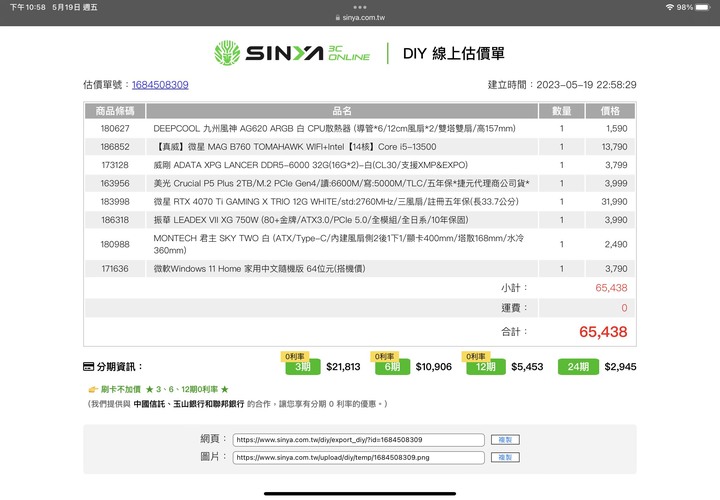Click the 品名 column header
720x500 pixels.
pyautogui.click(x=342, y=111)
